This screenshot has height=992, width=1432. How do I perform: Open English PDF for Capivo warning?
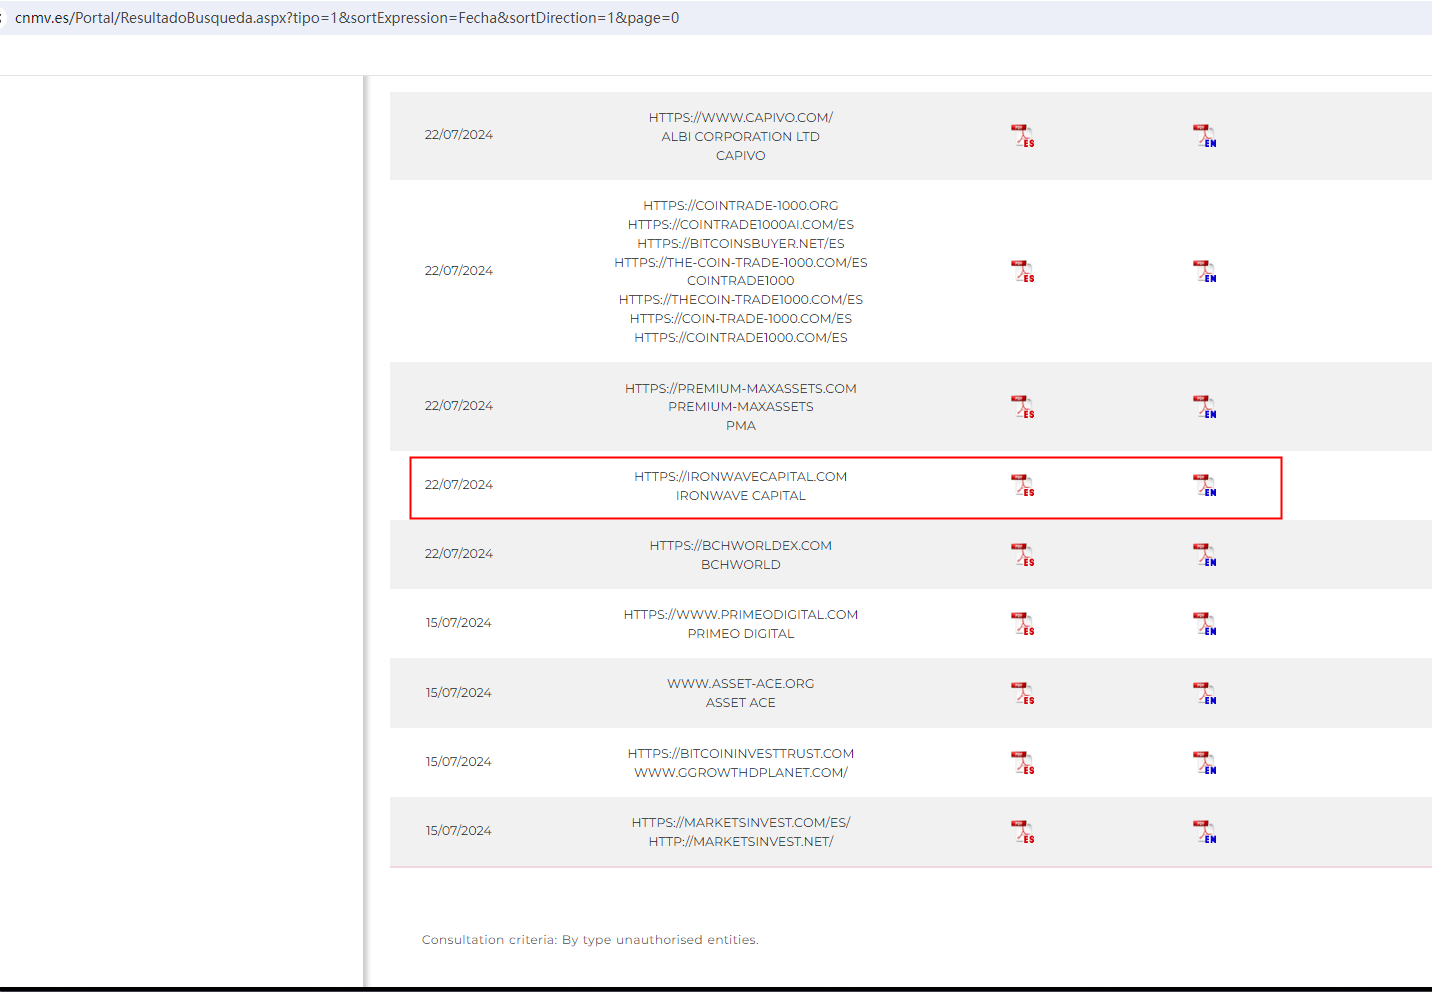(x=1204, y=136)
